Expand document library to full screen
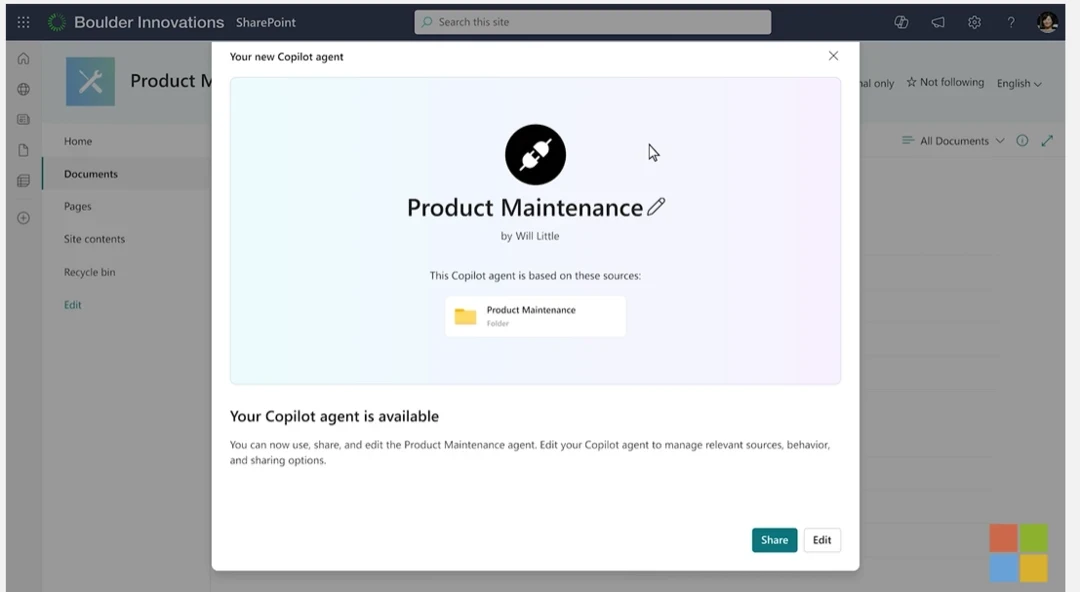Viewport: 1080px width, 592px height. coord(1047,141)
